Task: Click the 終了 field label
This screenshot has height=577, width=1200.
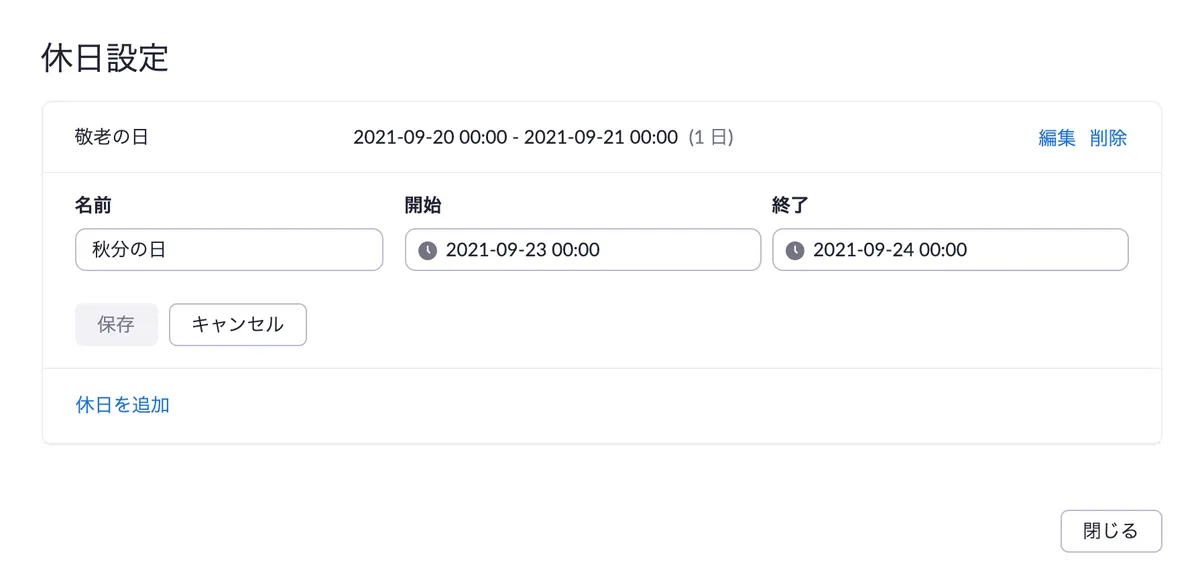Action: click(x=790, y=206)
